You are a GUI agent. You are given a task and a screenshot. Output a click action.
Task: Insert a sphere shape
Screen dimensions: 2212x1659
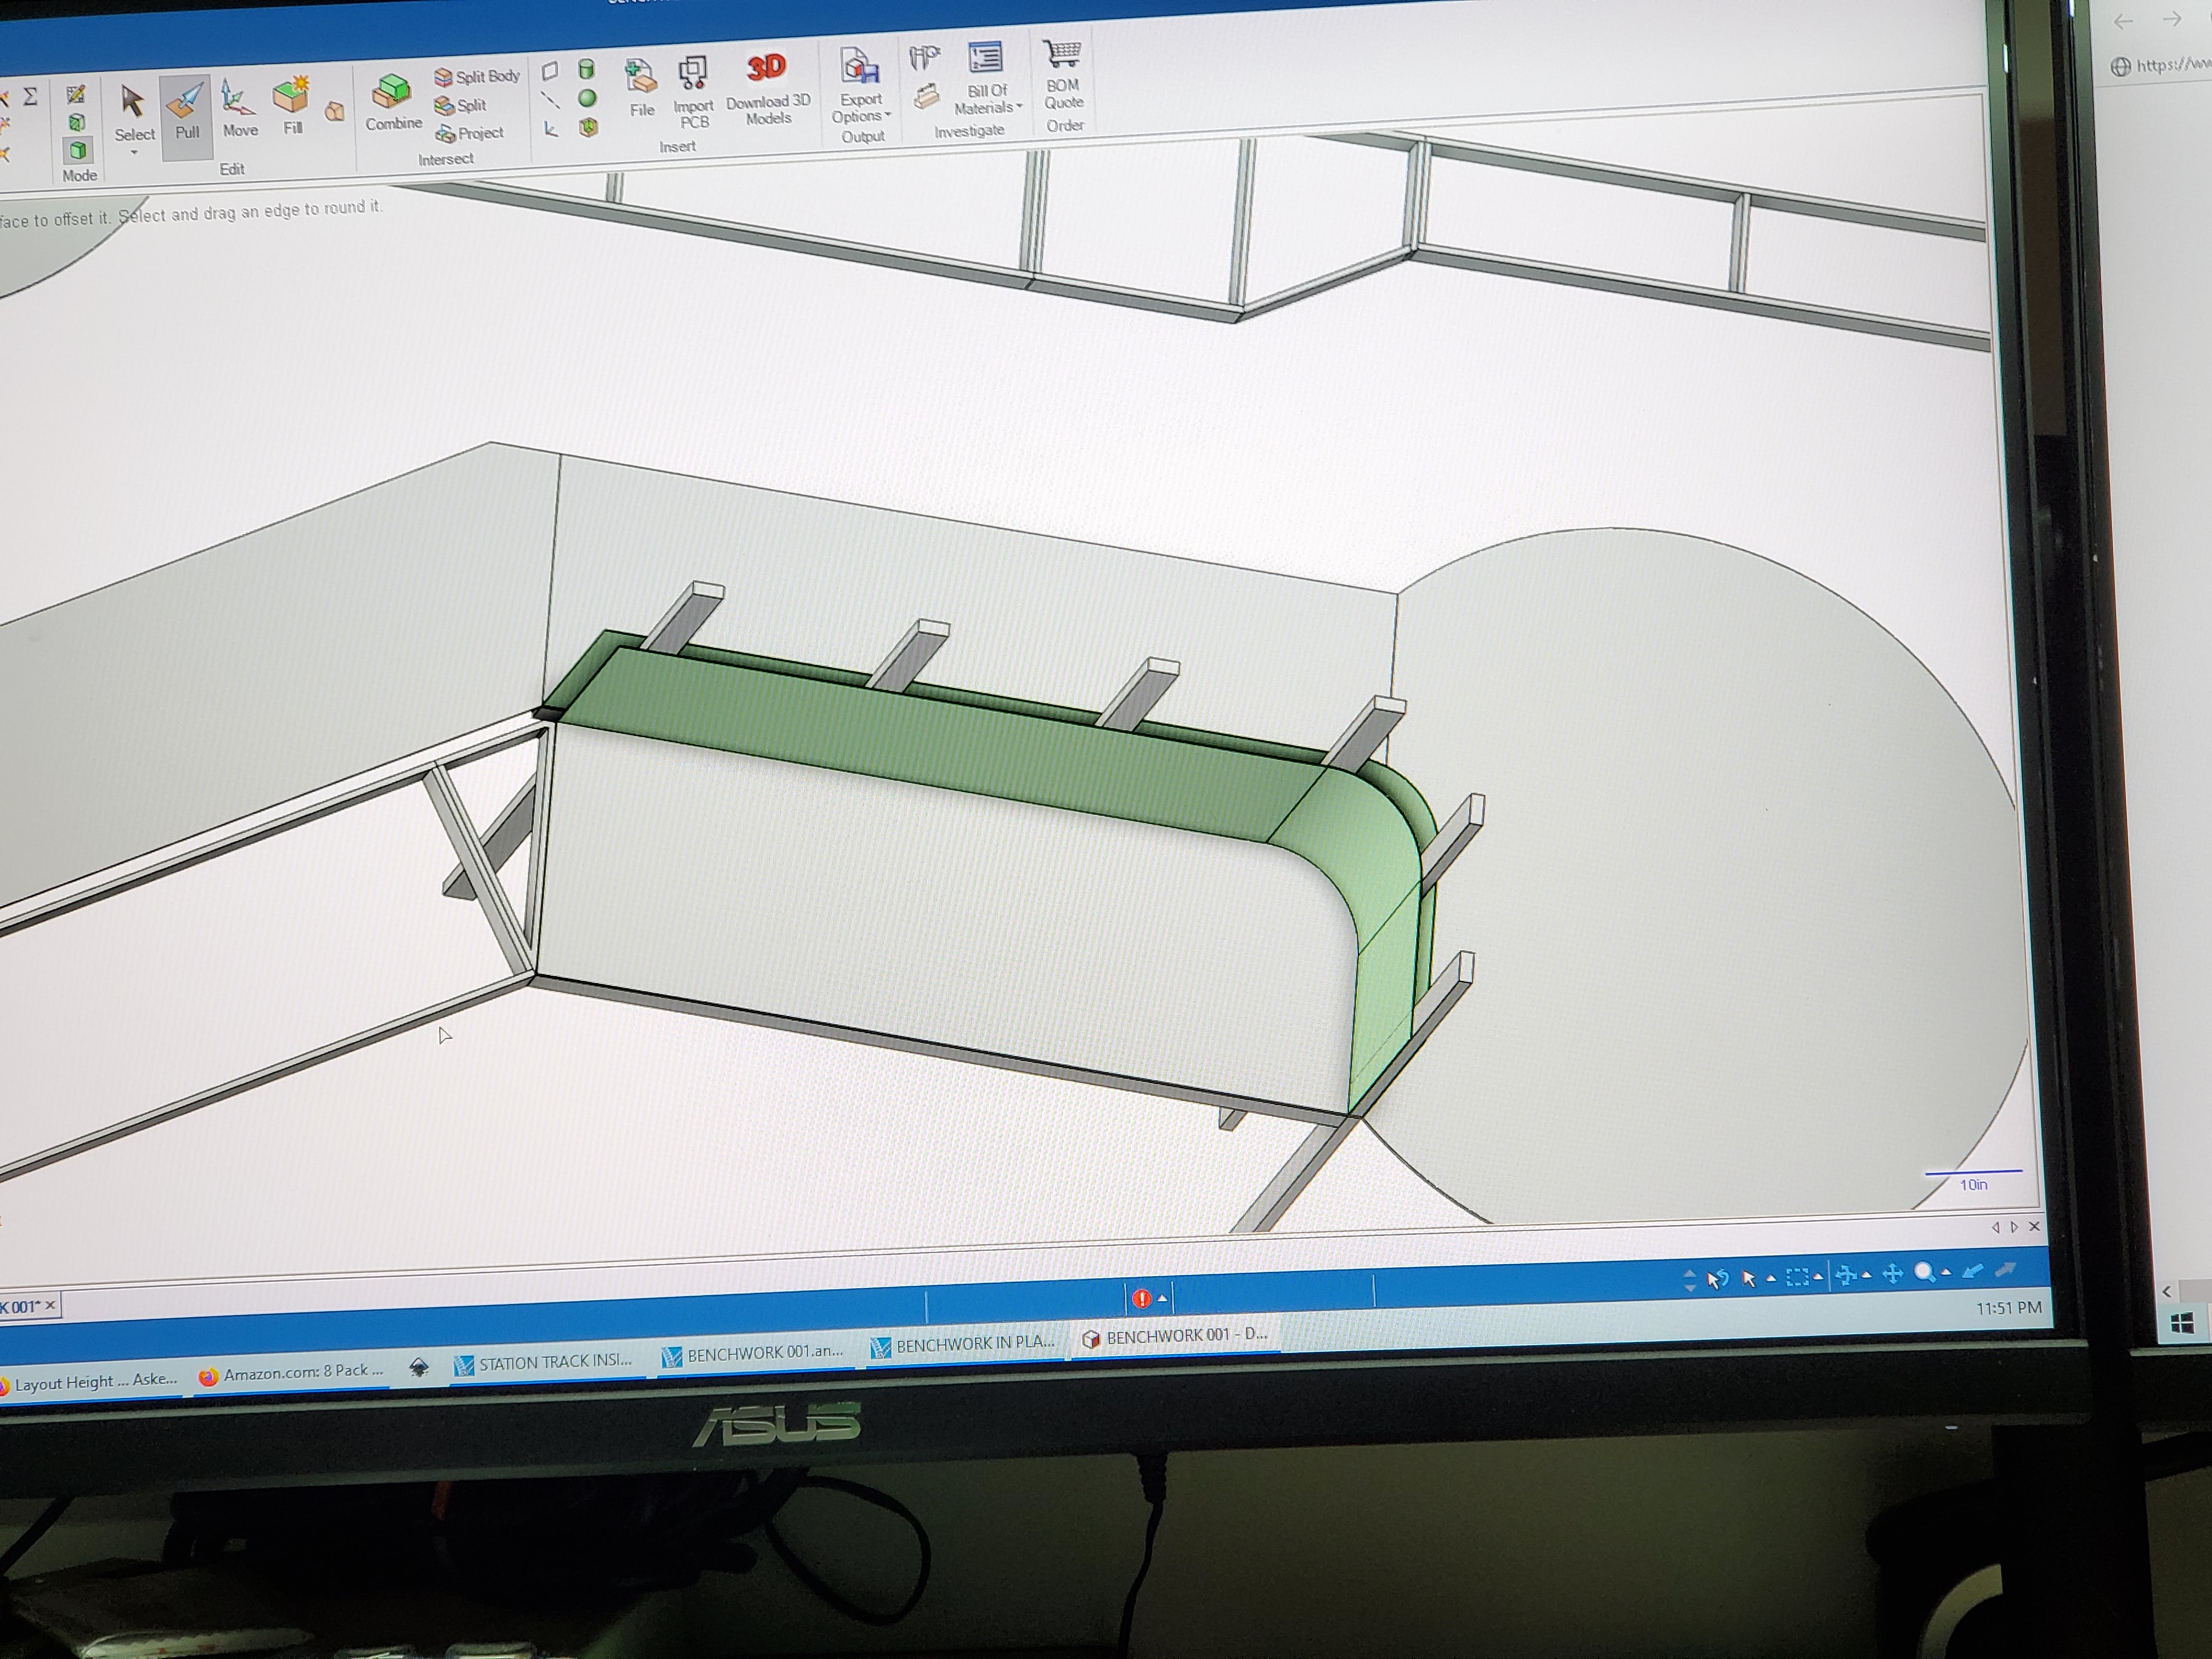588,98
